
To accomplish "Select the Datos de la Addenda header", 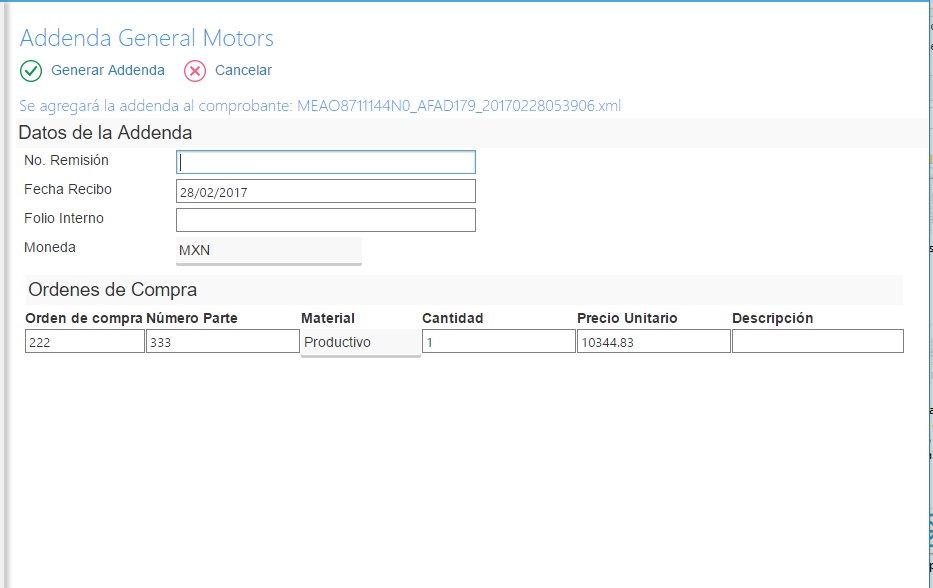I will 105,133.
